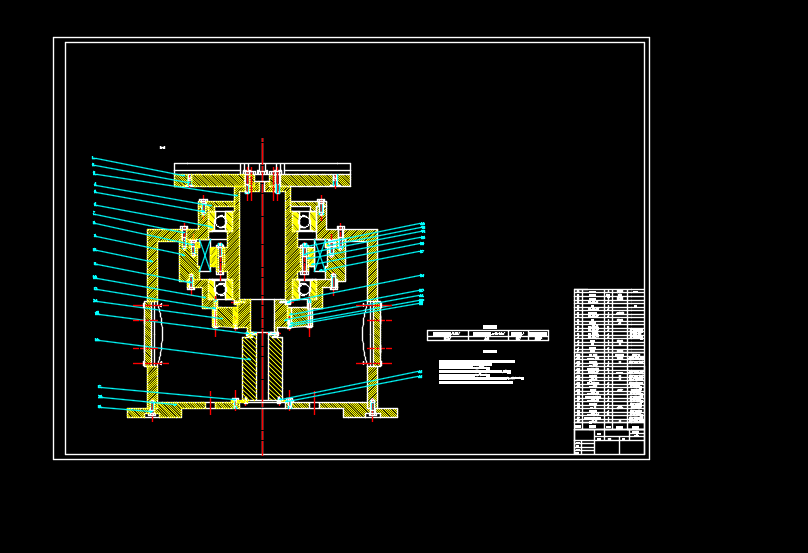Click the curved window on left housing wall

[x=154, y=334]
